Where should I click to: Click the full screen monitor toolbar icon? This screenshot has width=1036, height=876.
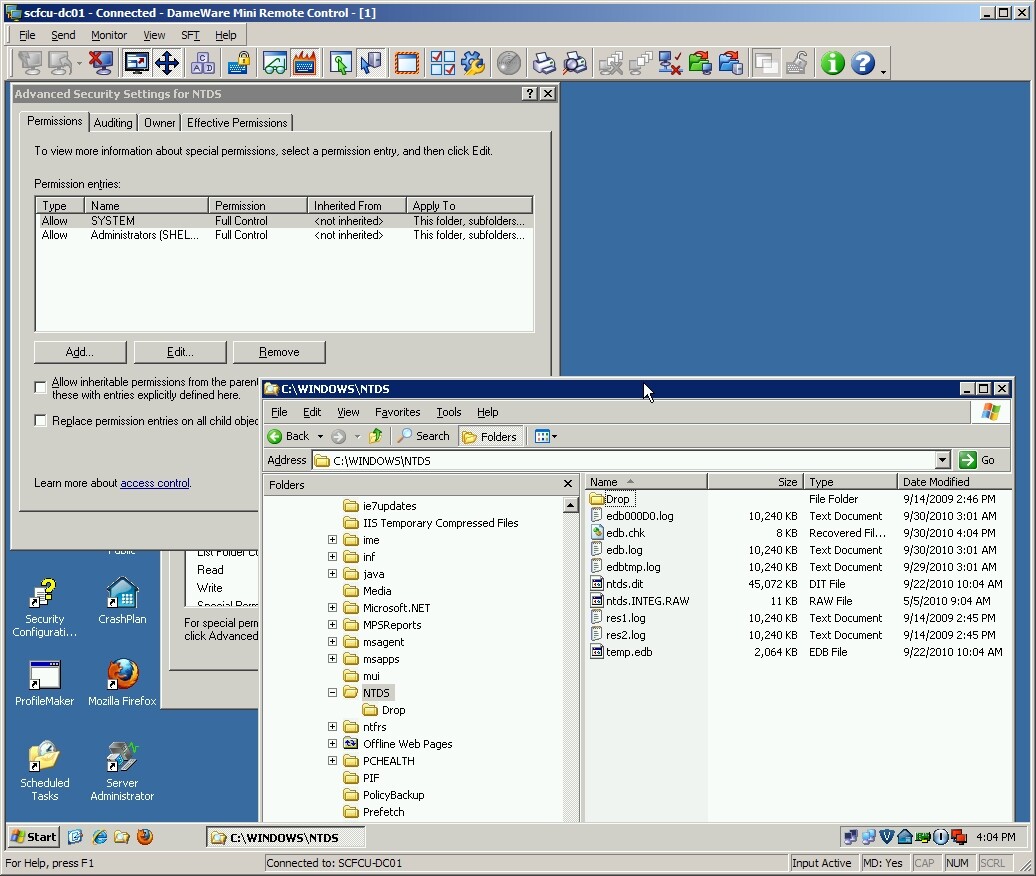coord(135,62)
